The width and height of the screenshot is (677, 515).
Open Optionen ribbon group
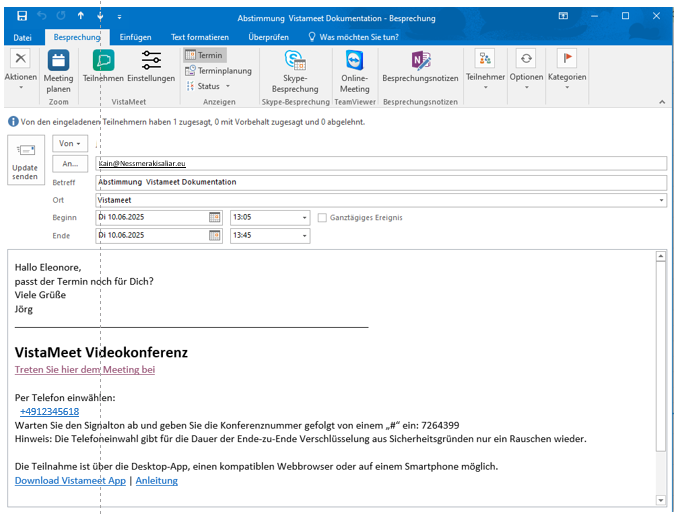(x=526, y=69)
